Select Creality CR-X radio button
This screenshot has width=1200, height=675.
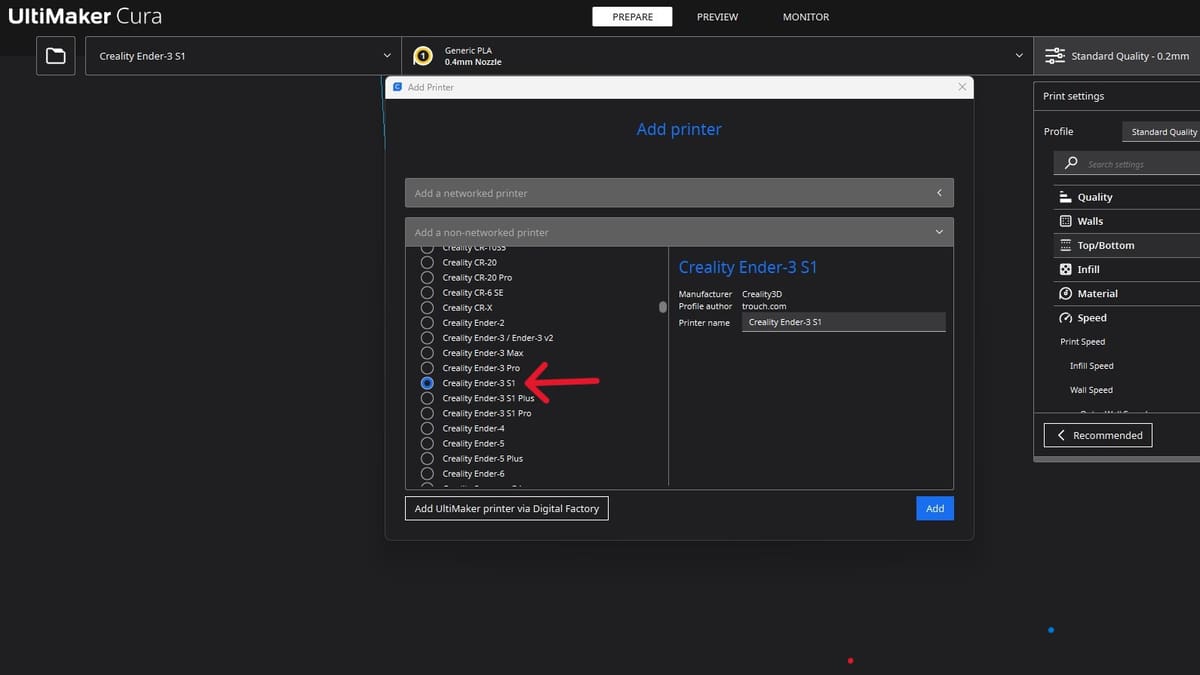pos(427,307)
